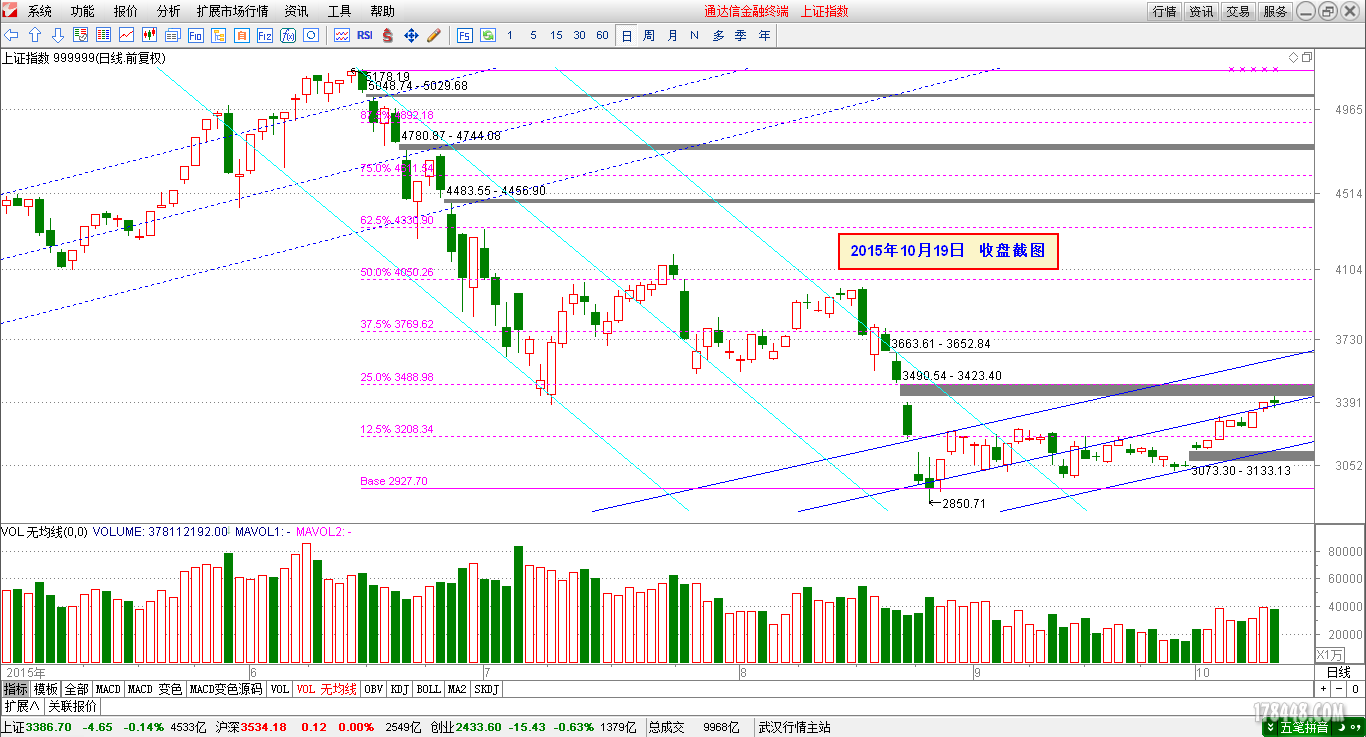Click the stacked windows icon at chart corner
1366x737 pixels.
[1305, 57]
